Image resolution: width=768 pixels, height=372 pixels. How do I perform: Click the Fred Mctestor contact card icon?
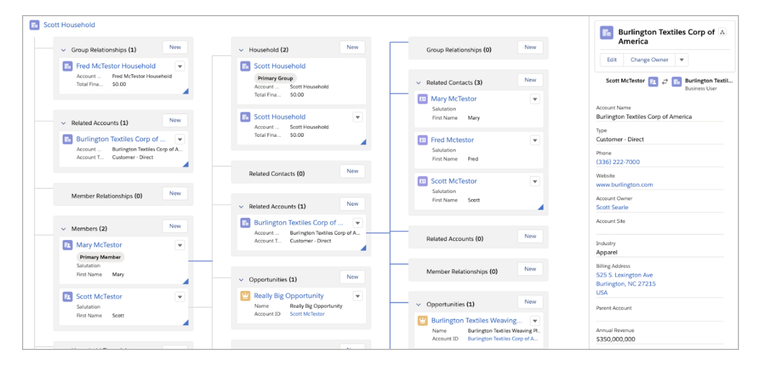pos(422,140)
